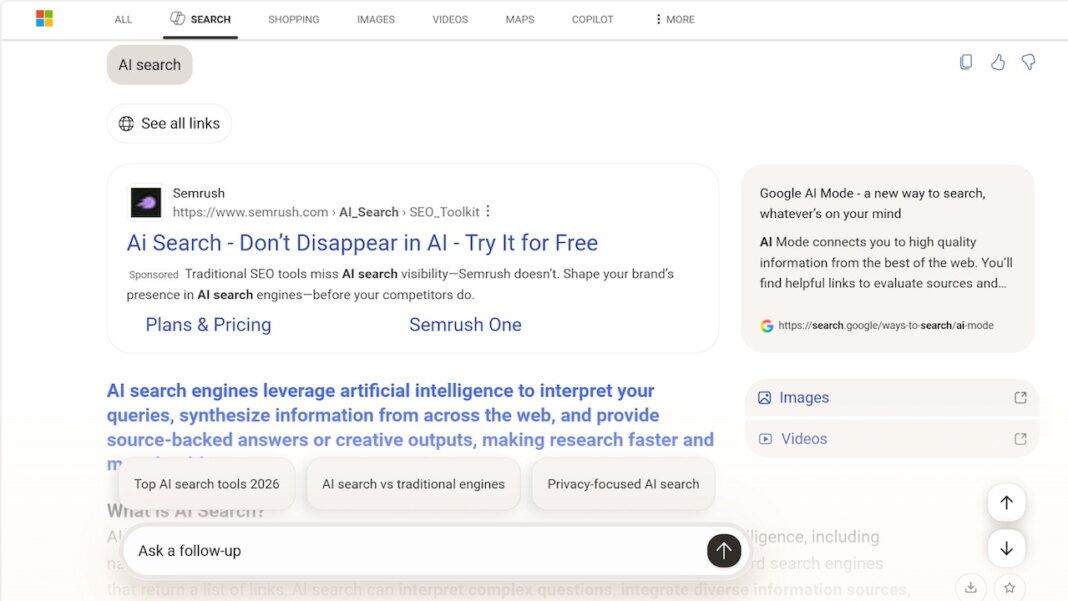
Task: Open the Images side panel row
Action: pos(892,397)
